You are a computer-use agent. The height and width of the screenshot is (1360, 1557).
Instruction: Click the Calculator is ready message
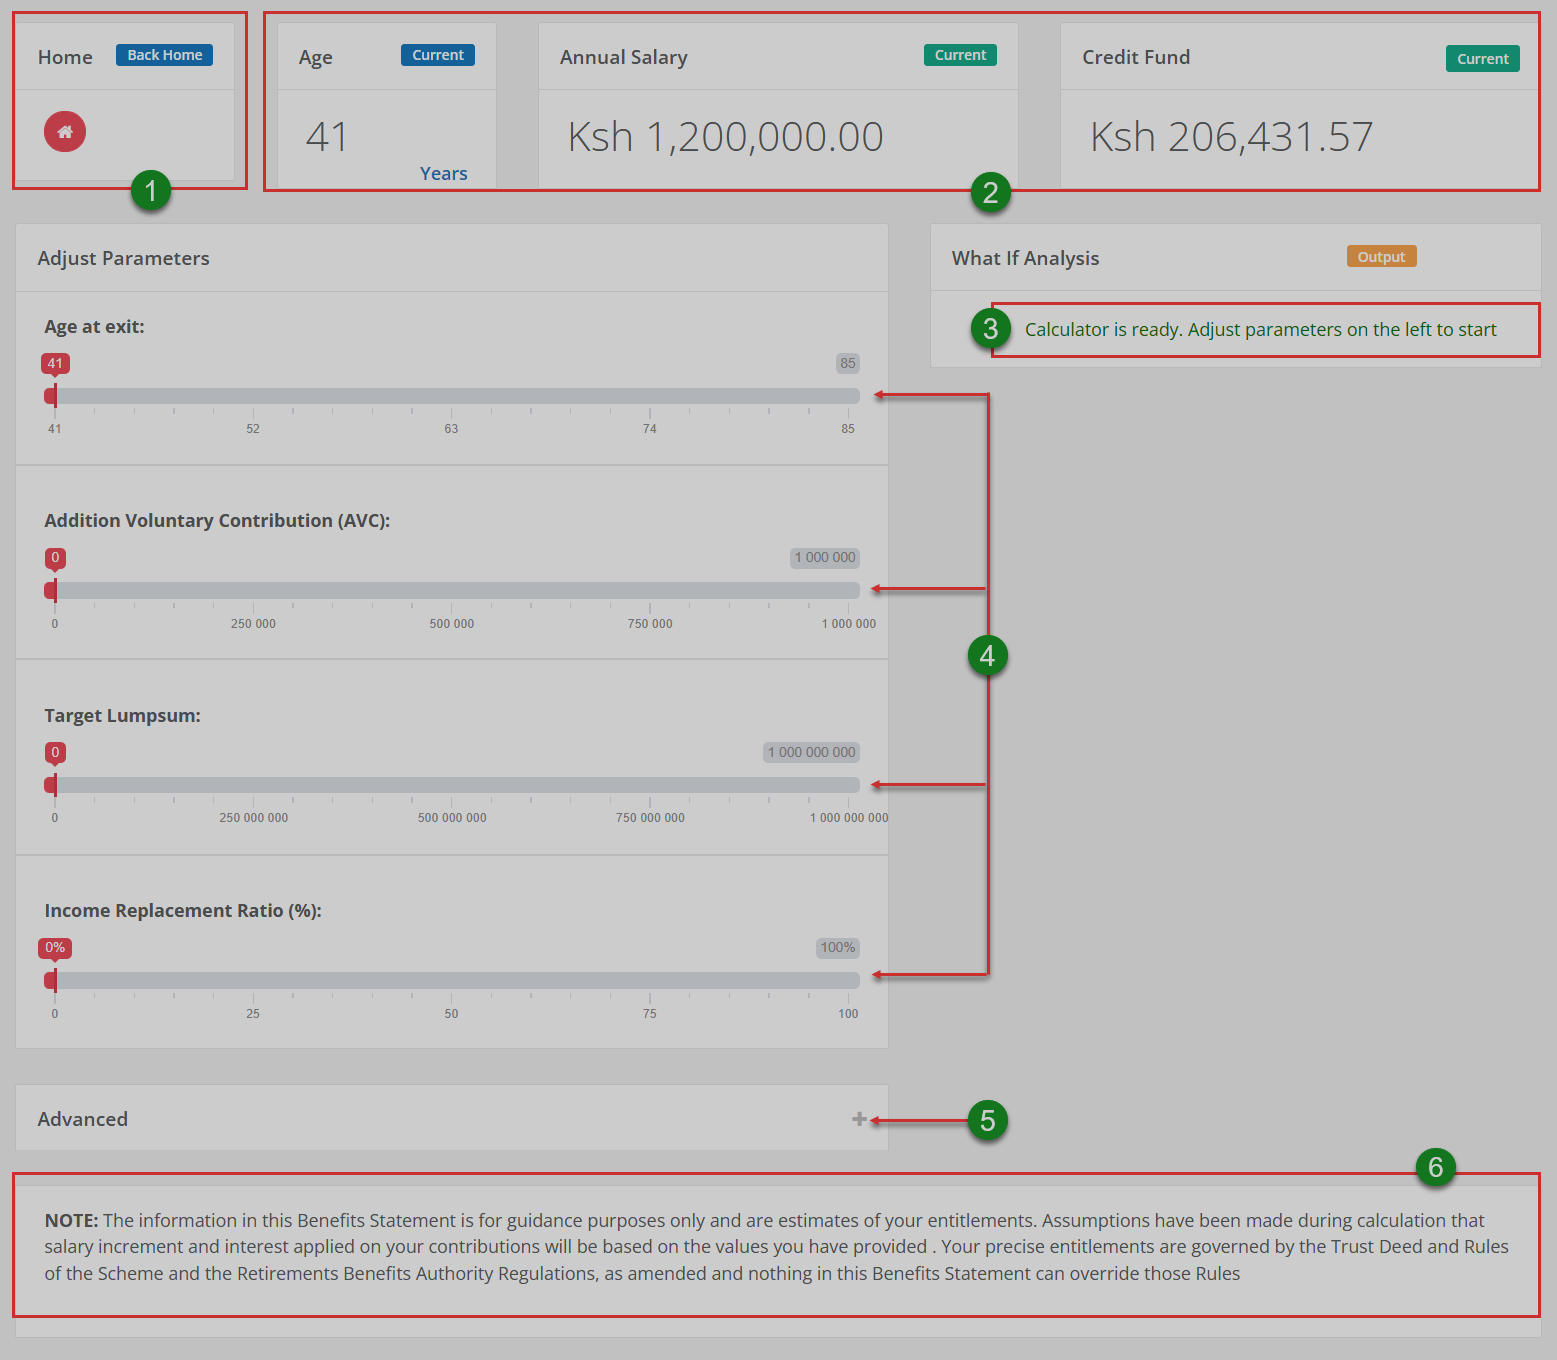1260,330
